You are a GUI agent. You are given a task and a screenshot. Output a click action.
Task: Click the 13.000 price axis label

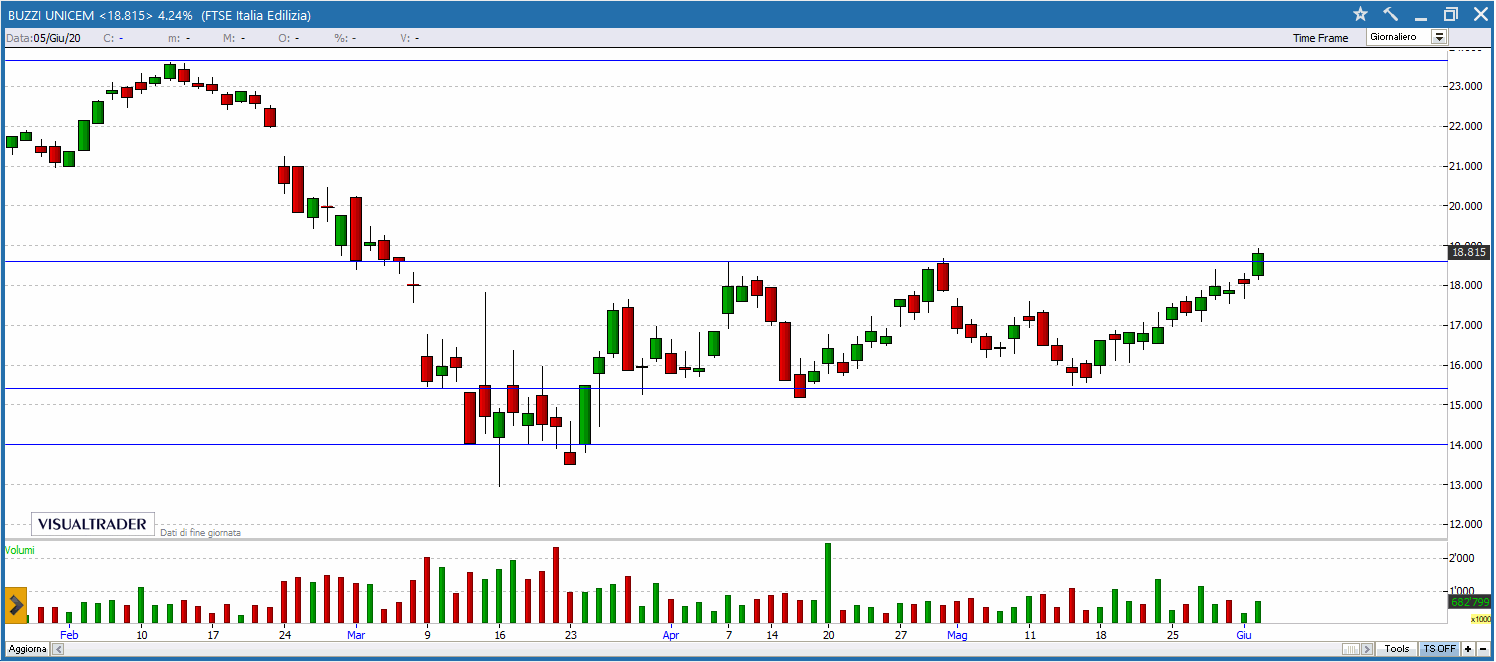coord(1468,485)
